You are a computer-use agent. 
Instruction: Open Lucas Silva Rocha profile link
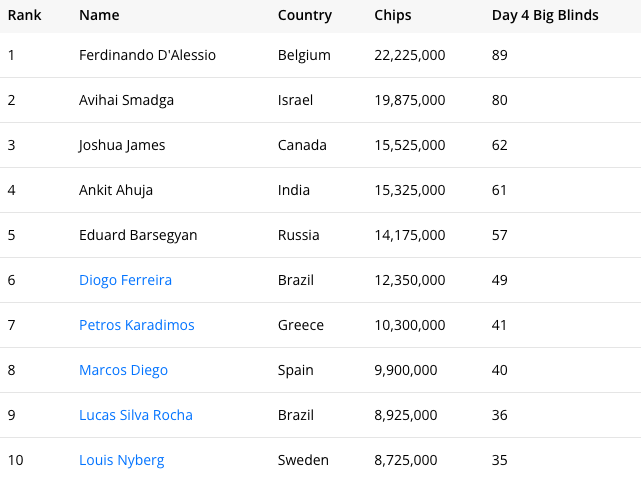[135, 415]
